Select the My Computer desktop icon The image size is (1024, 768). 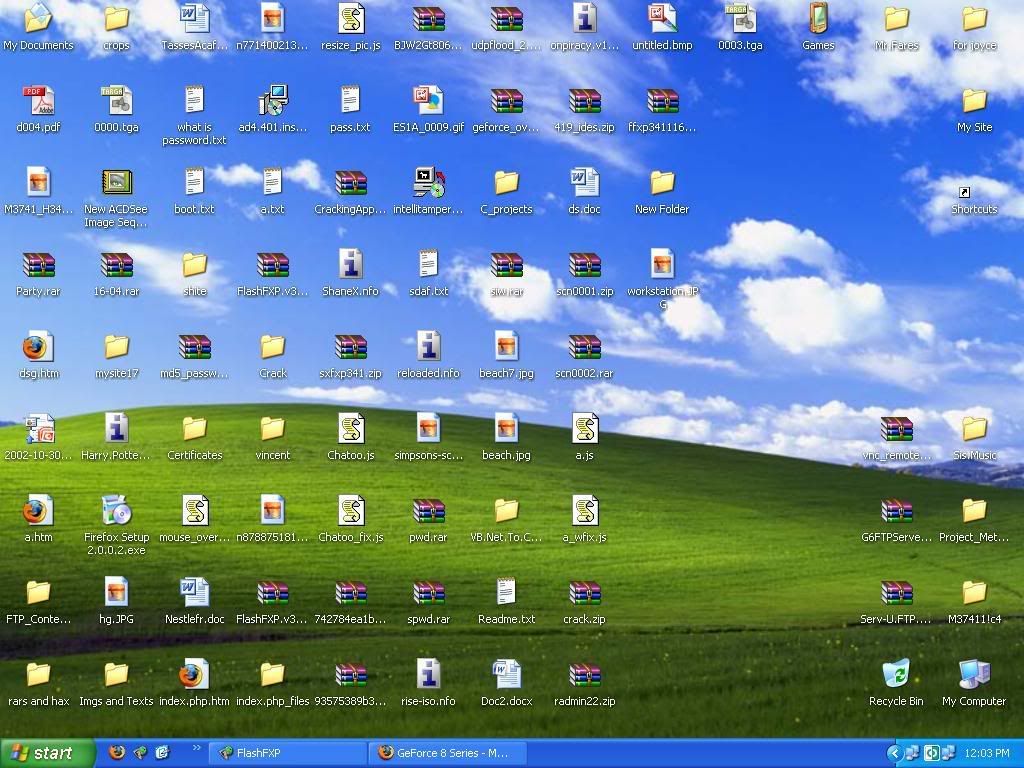pos(974,675)
